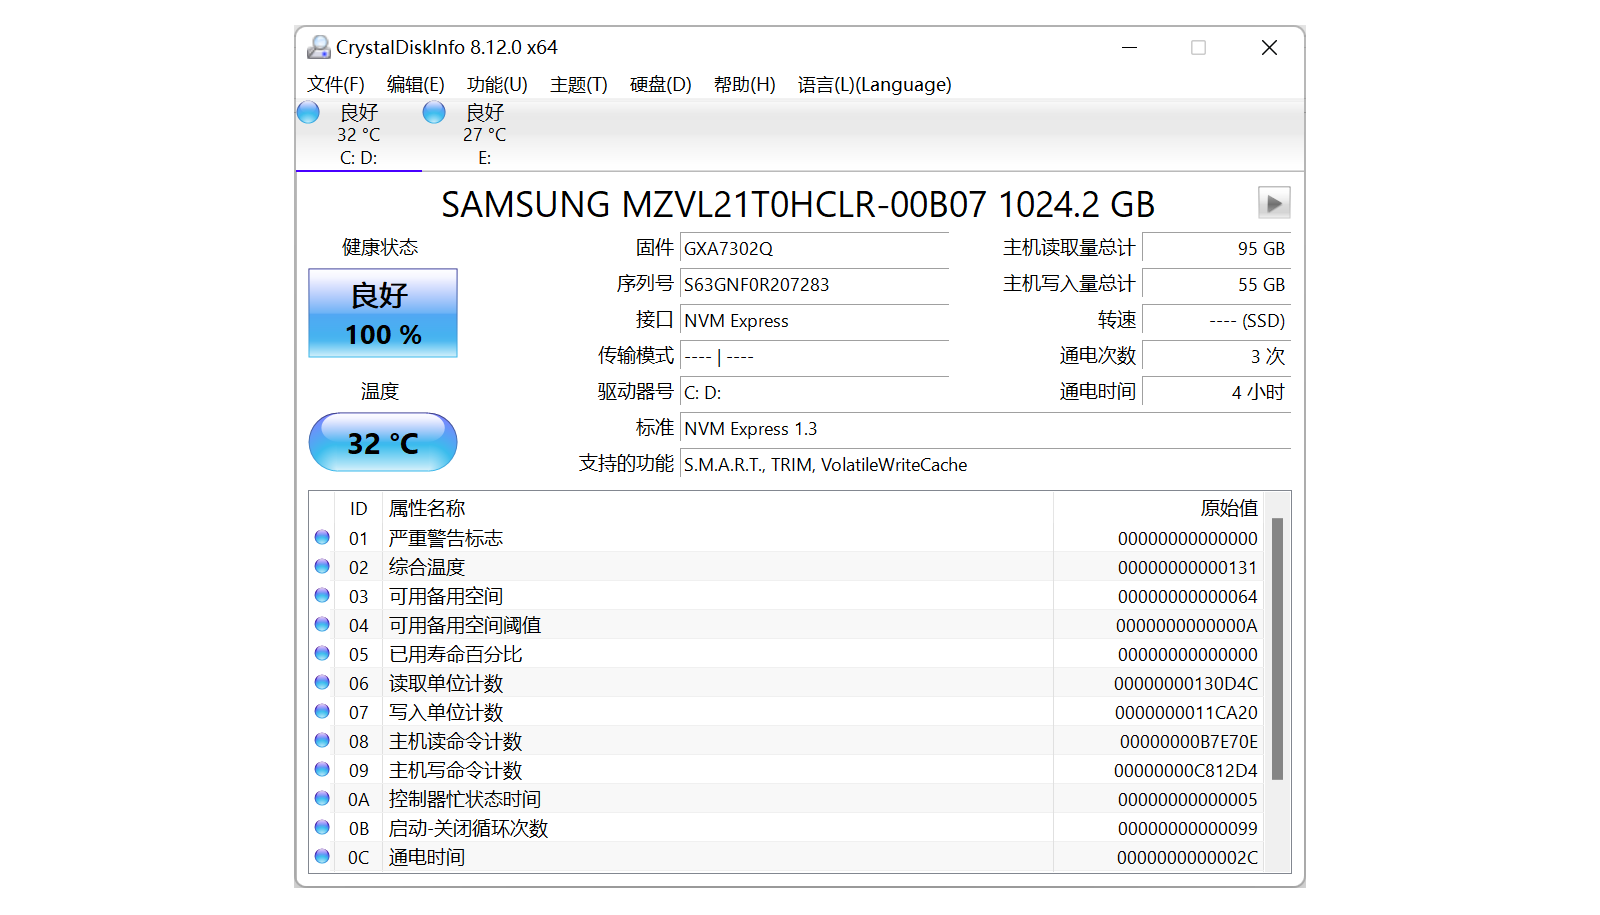
Task: Open the 文件(F) menu
Action: [x=336, y=85]
